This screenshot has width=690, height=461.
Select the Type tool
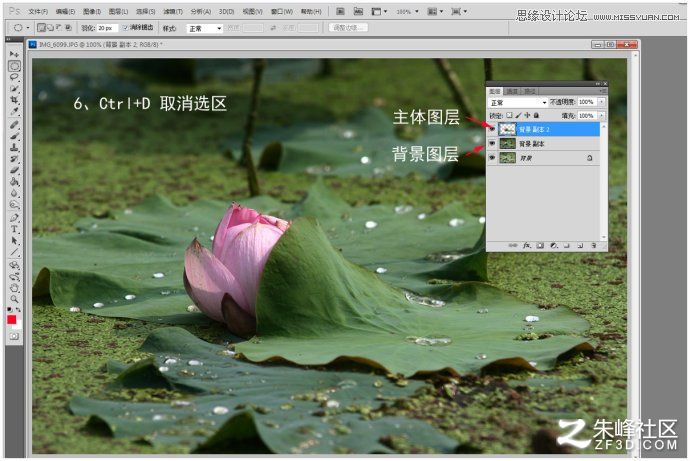click(x=15, y=229)
